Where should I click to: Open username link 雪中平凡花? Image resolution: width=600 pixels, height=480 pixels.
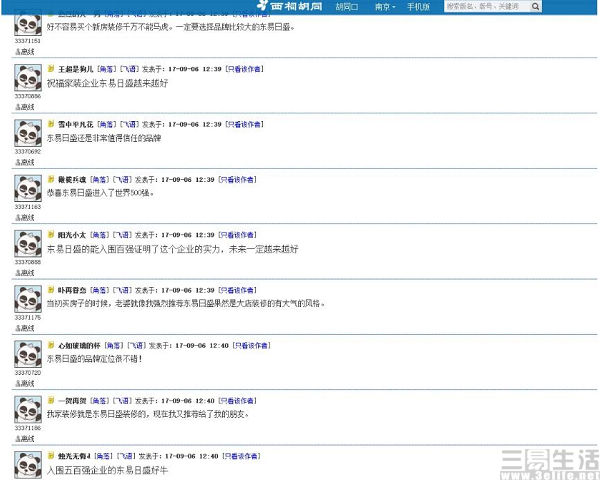pos(75,124)
